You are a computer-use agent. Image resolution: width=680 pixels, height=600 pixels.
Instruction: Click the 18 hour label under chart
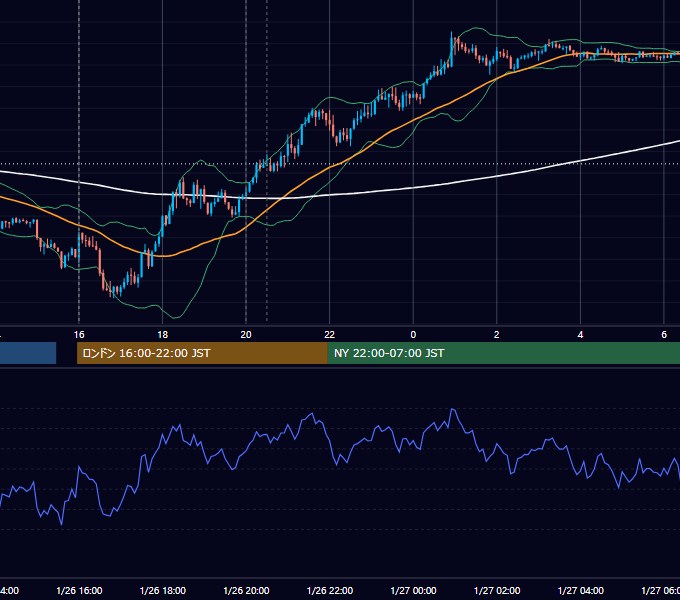[x=163, y=335]
